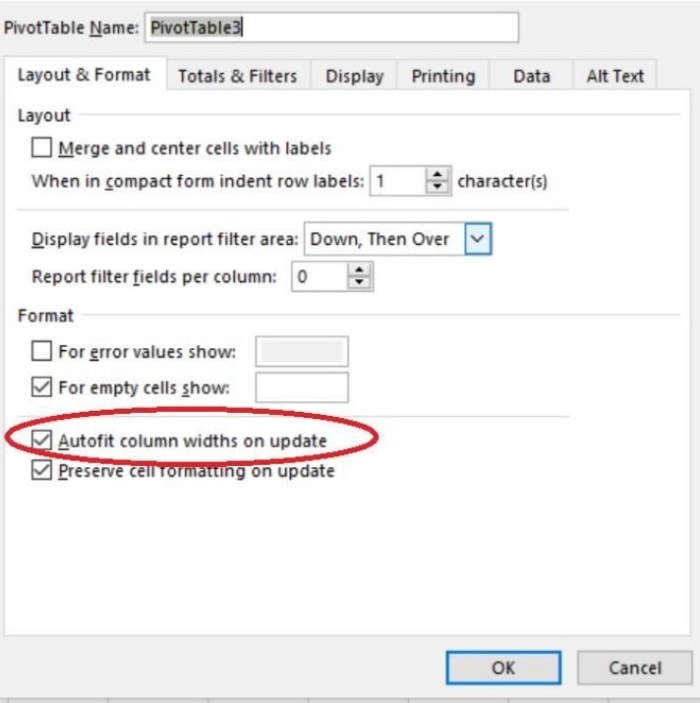This screenshot has height=703, width=700.
Task: Go to the Printing tab
Action: tap(443, 76)
